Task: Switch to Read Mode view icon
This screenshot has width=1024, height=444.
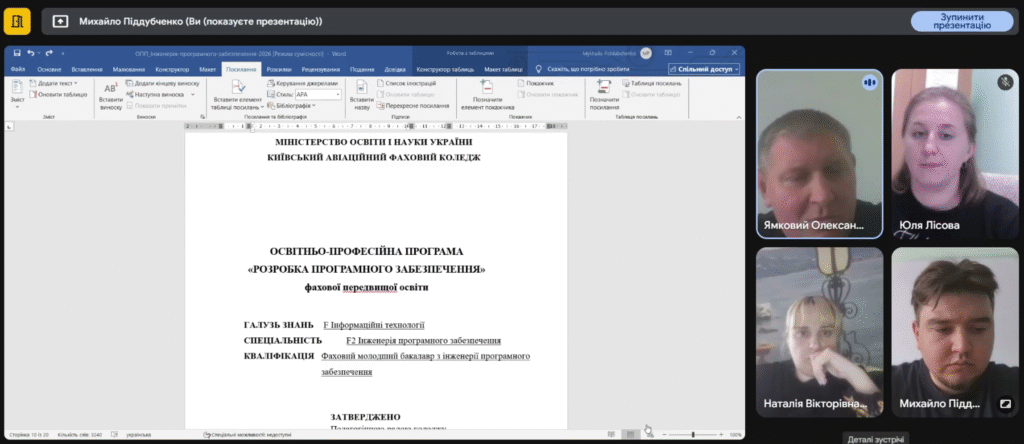Action: [611, 434]
